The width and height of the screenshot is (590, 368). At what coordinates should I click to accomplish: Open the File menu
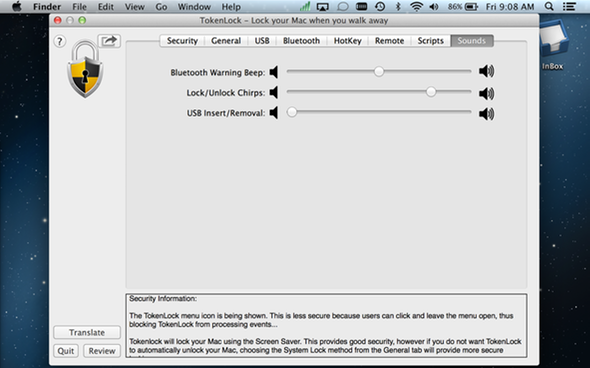pyautogui.click(x=79, y=7)
